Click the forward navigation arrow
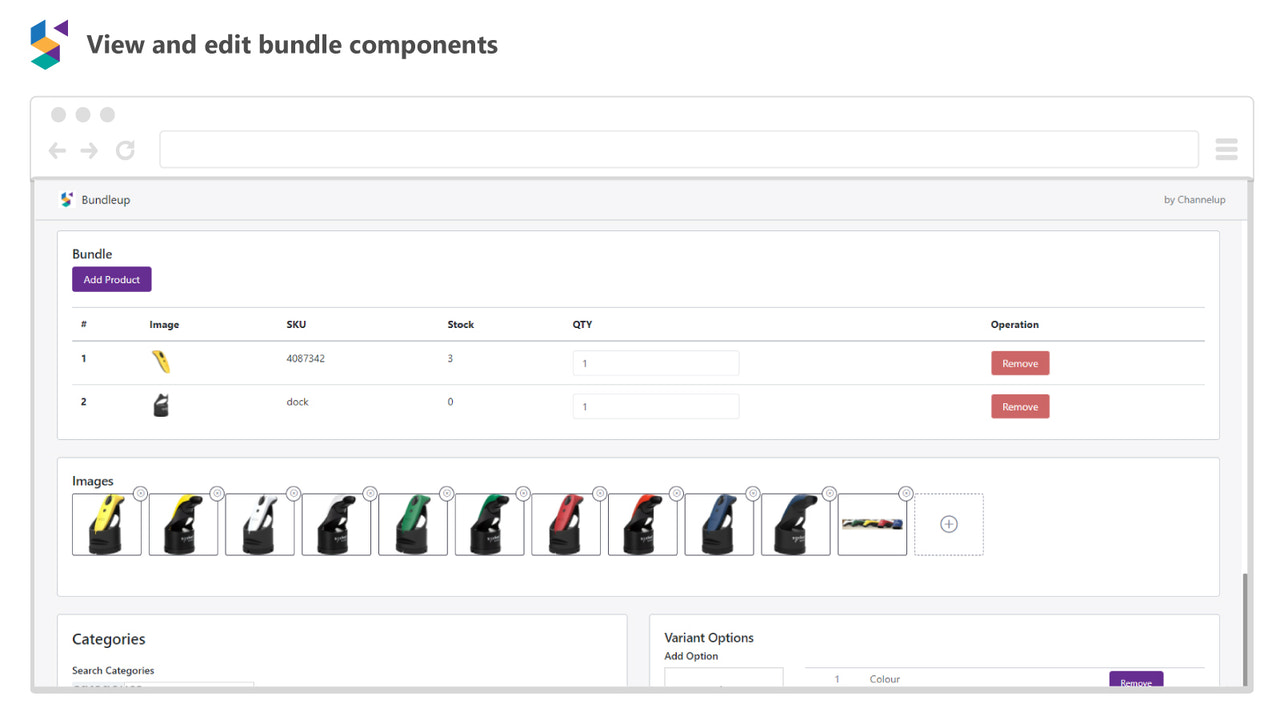The width and height of the screenshot is (1280, 720). click(x=90, y=150)
